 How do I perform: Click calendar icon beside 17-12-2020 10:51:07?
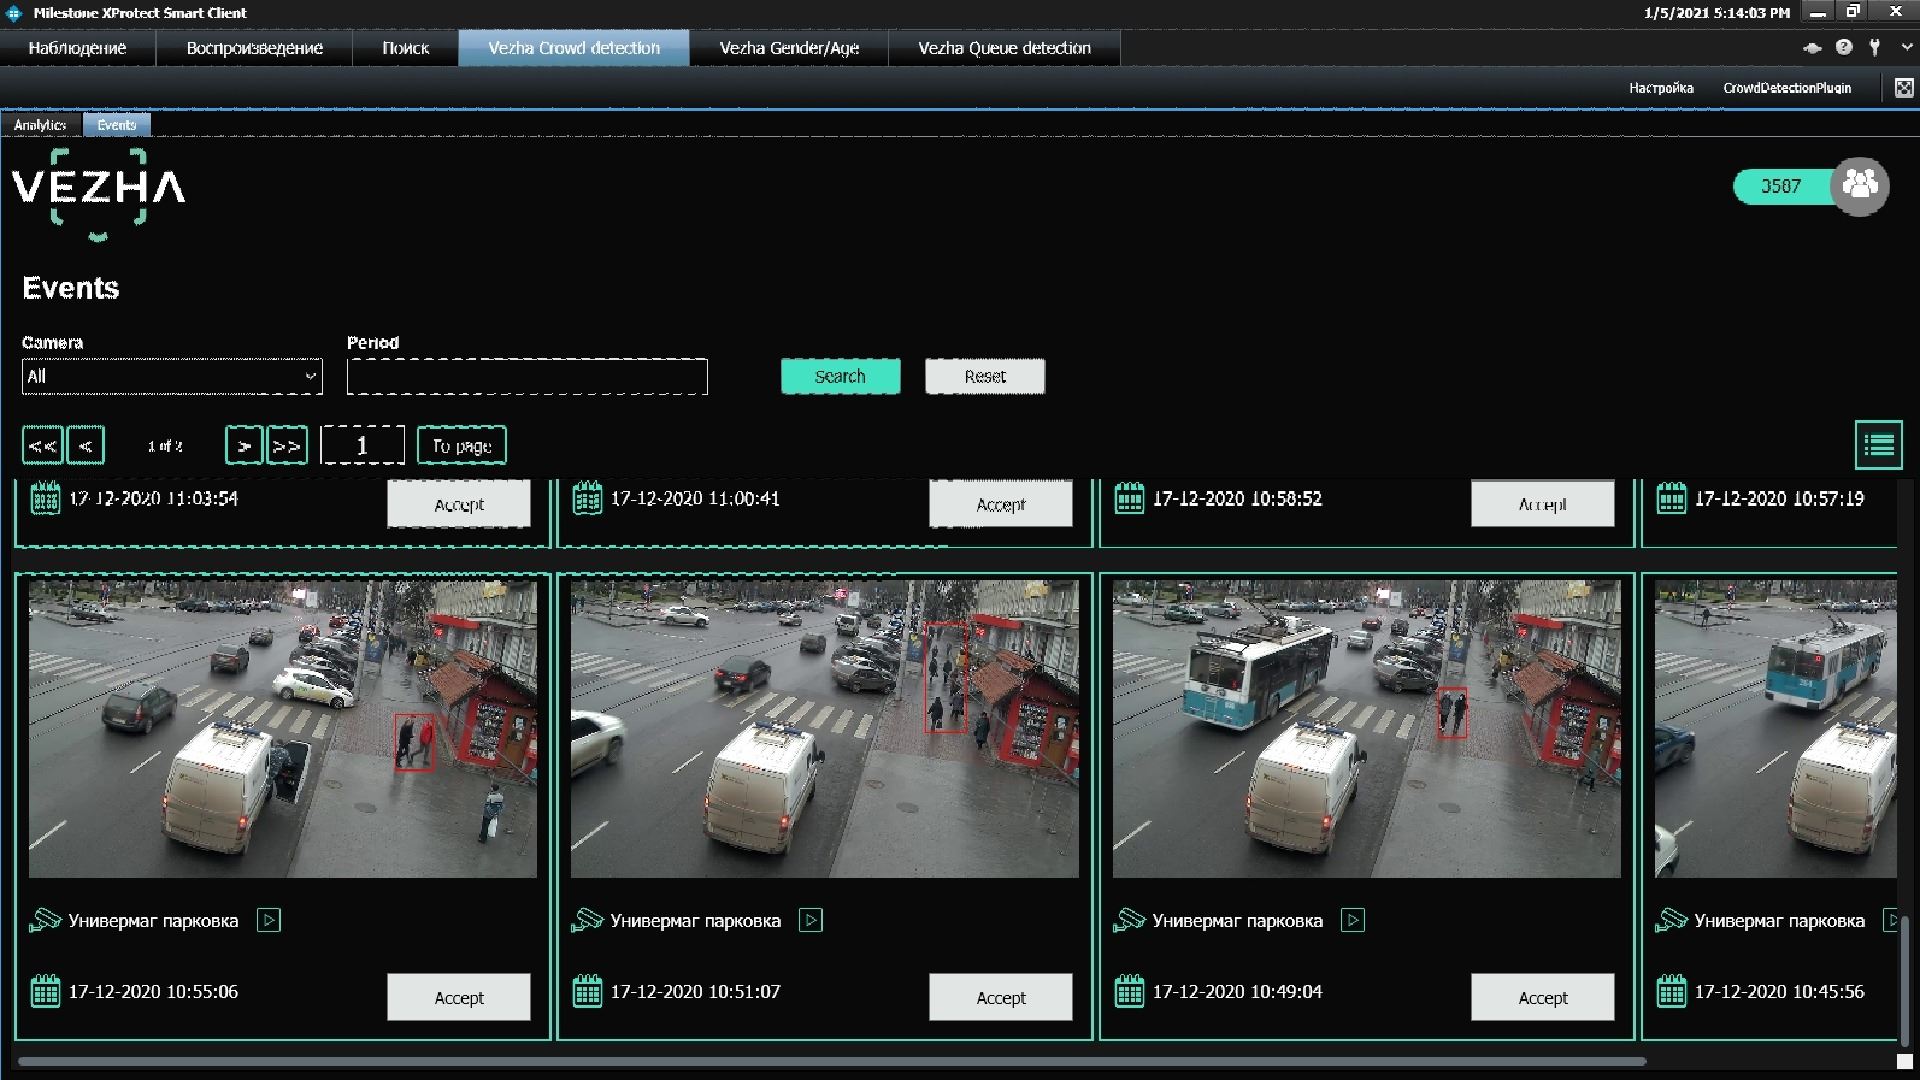click(587, 992)
